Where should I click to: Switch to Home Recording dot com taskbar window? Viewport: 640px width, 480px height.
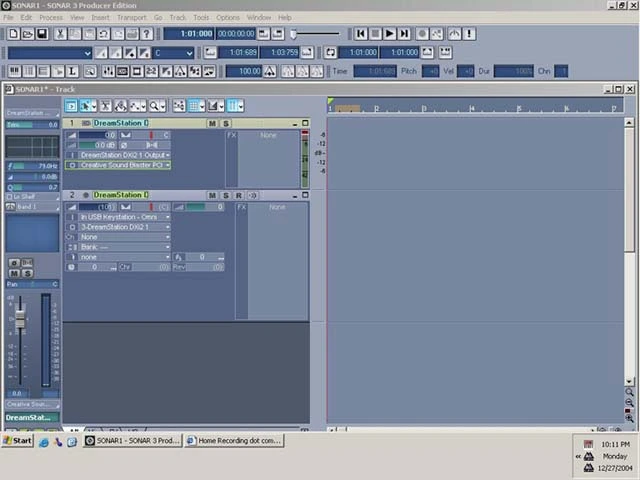[x=234, y=441]
